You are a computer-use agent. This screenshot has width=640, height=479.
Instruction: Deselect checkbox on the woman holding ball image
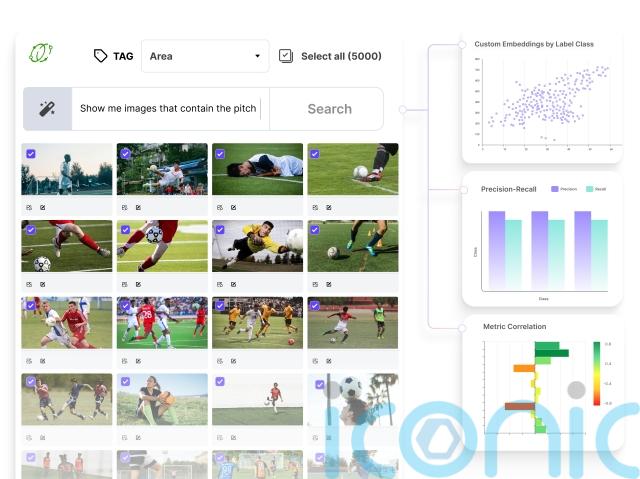click(125, 381)
